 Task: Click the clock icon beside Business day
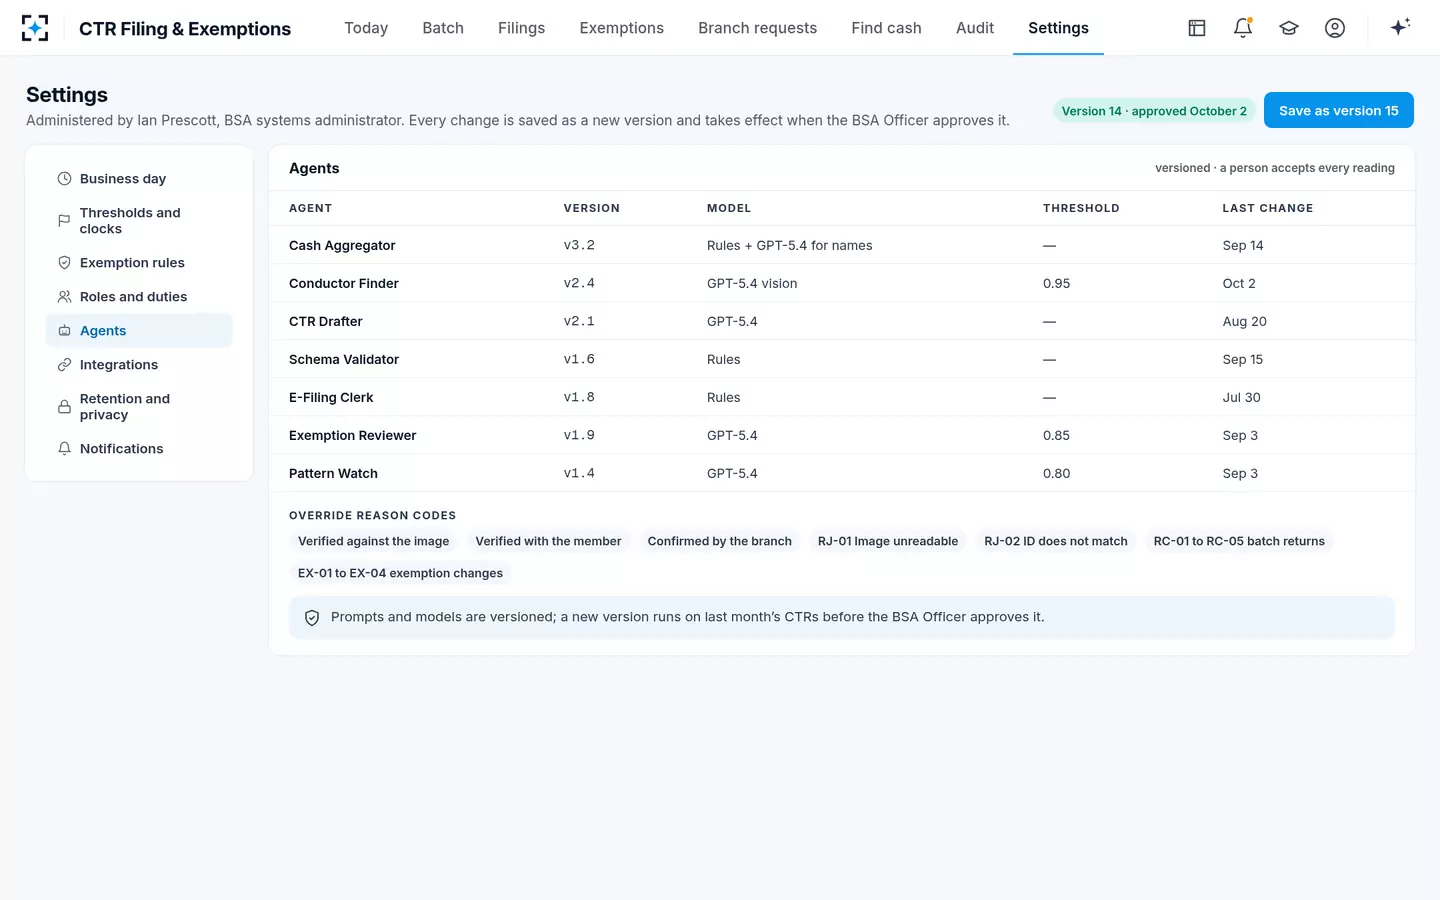coord(64,179)
